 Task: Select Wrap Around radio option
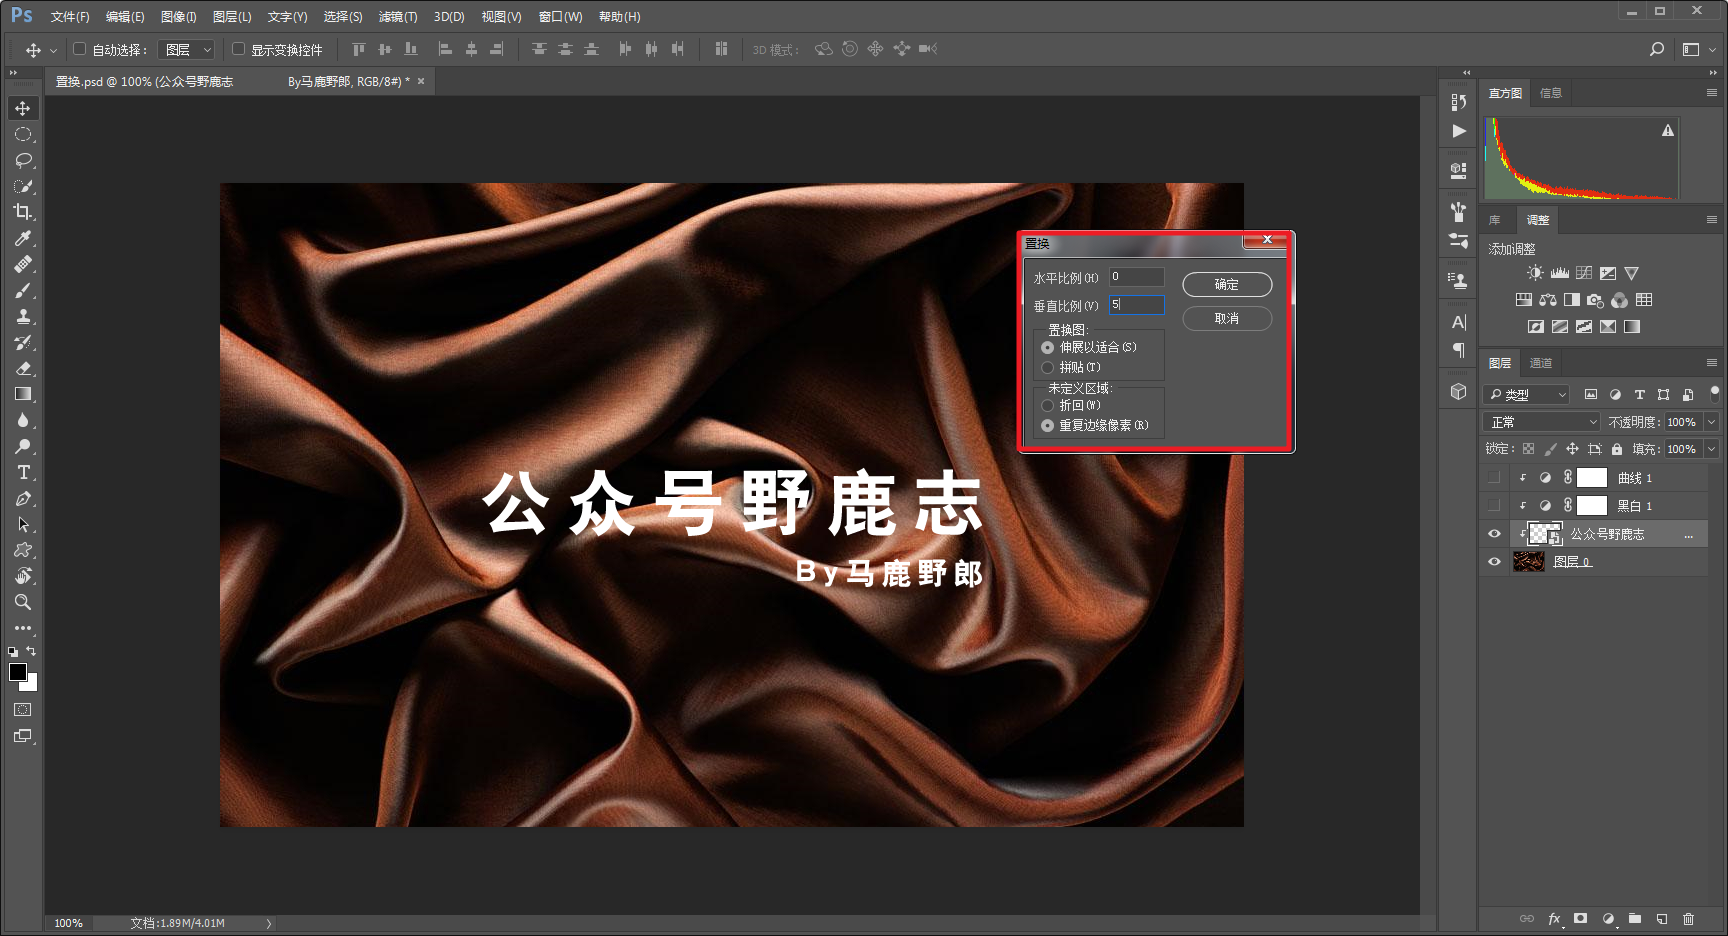pos(1047,406)
